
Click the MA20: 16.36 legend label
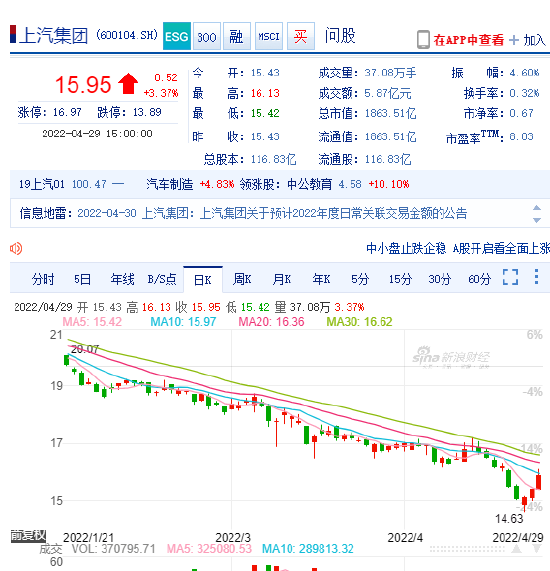point(271,322)
